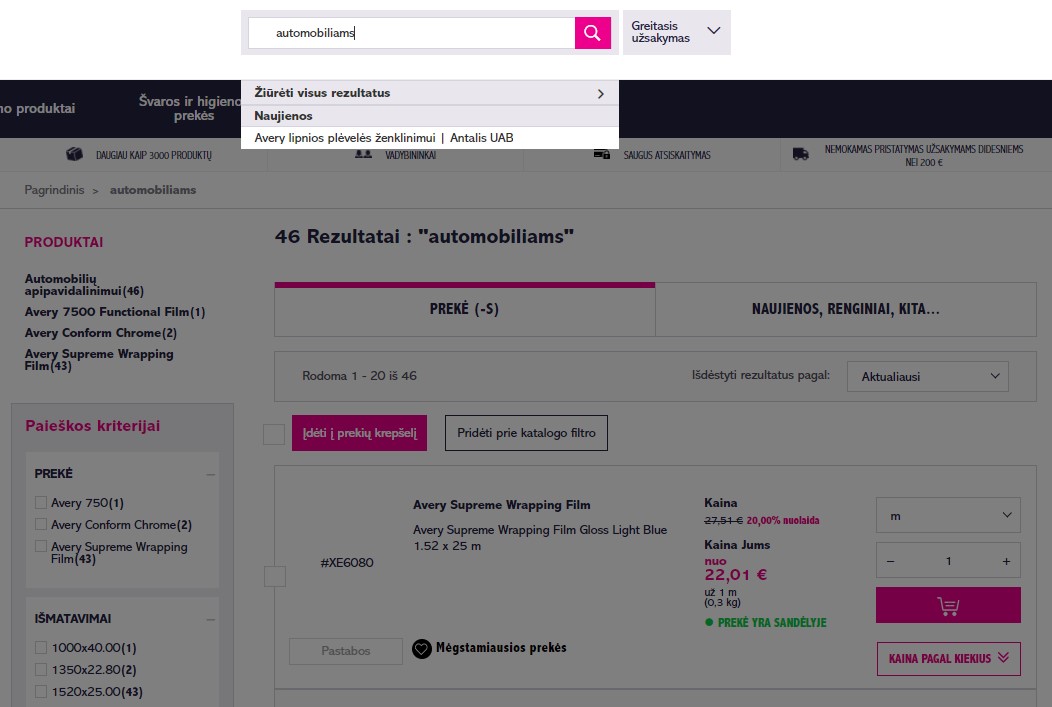1052x707 pixels.
Task: Click Mėgstamiausios prekės label
Action: (x=501, y=648)
